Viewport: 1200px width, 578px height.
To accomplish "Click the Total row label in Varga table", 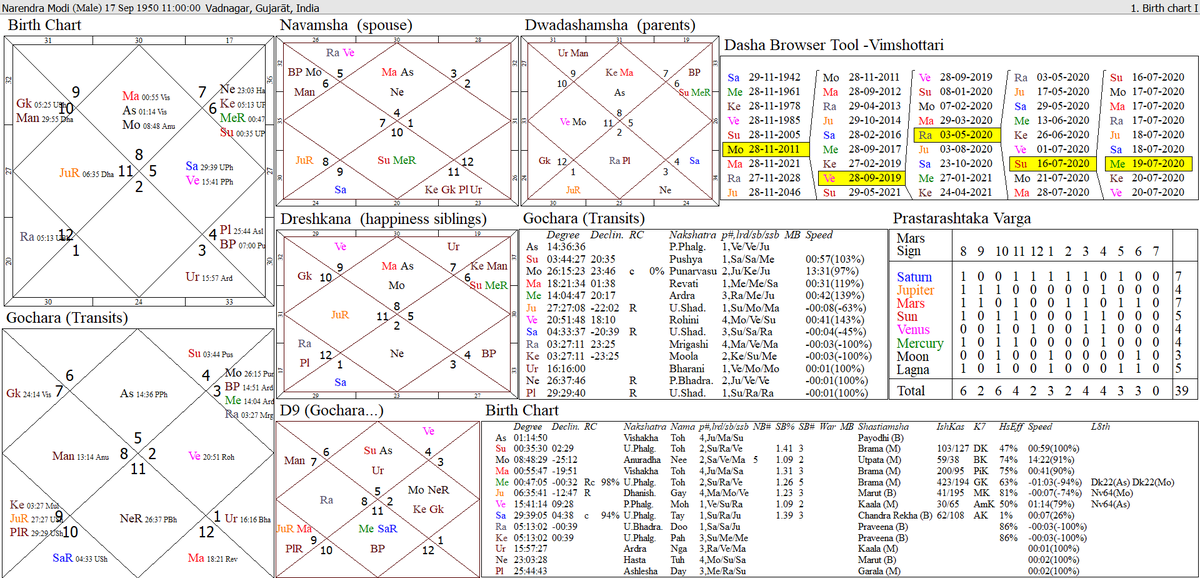I will (x=912, y=392).
